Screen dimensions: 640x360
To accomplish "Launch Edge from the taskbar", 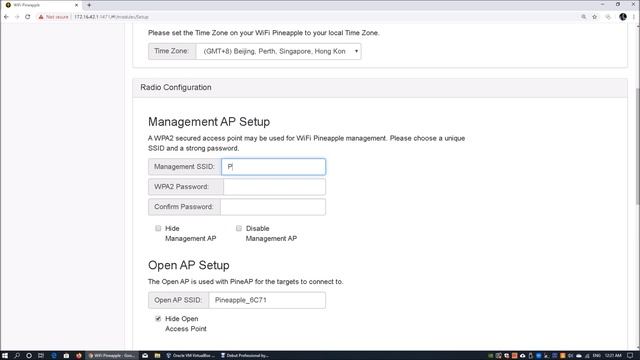I will pos(54,356).
